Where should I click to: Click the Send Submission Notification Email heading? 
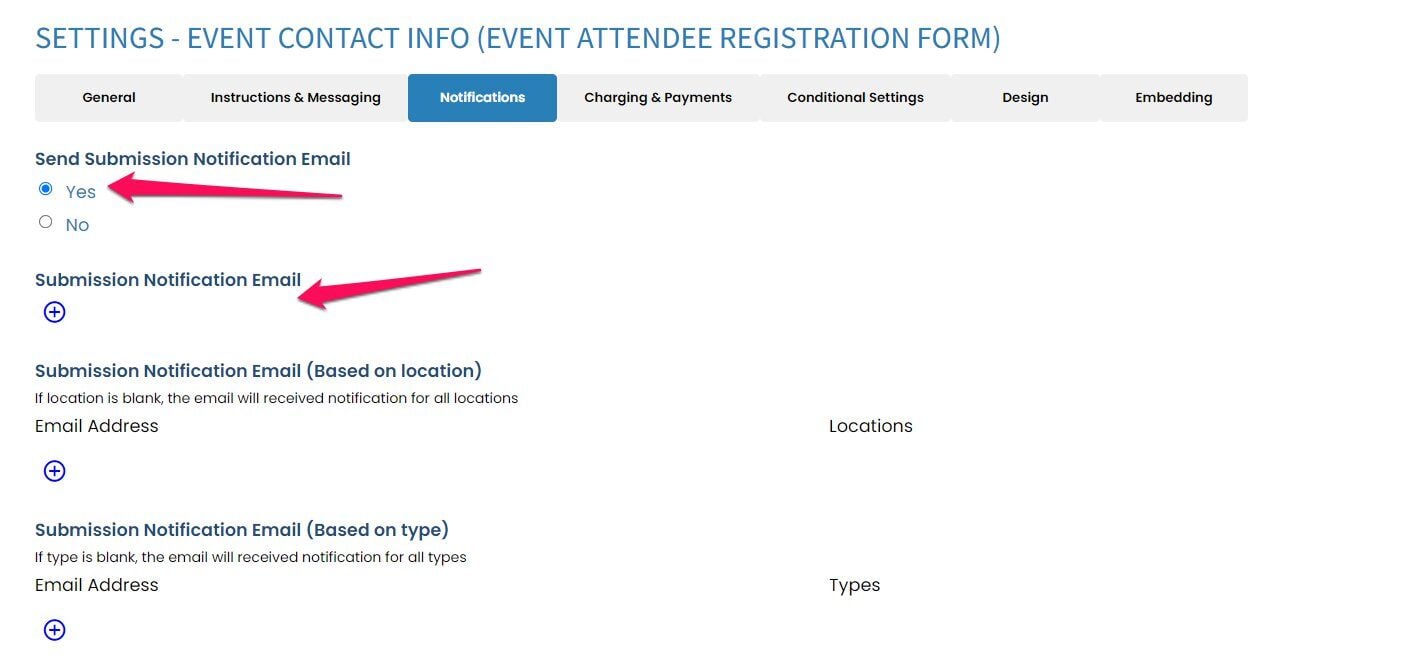pos(192,159)
